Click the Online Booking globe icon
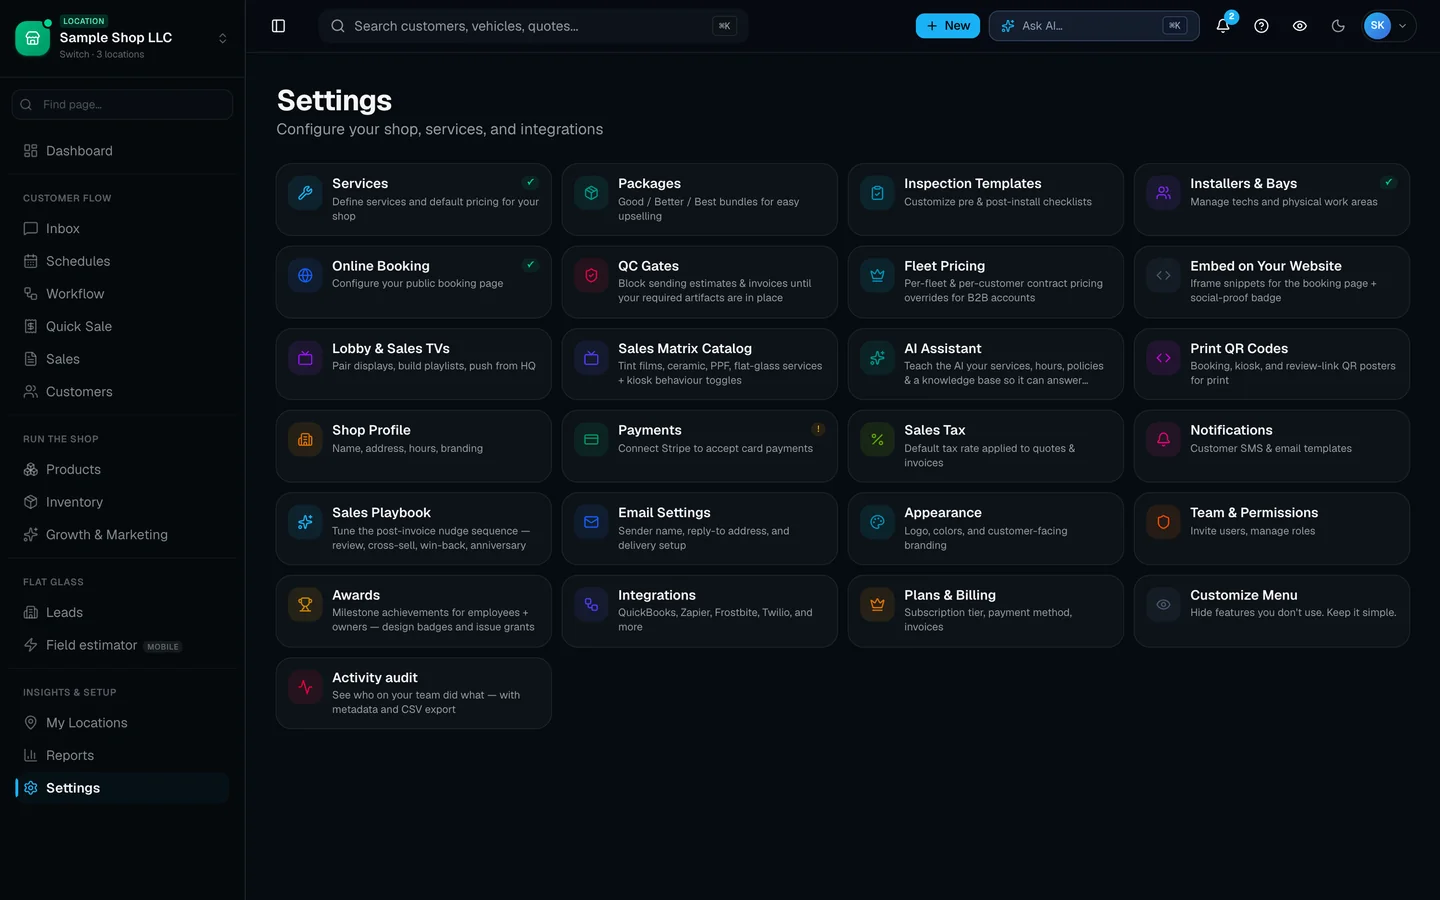 [x=305, y=275]
